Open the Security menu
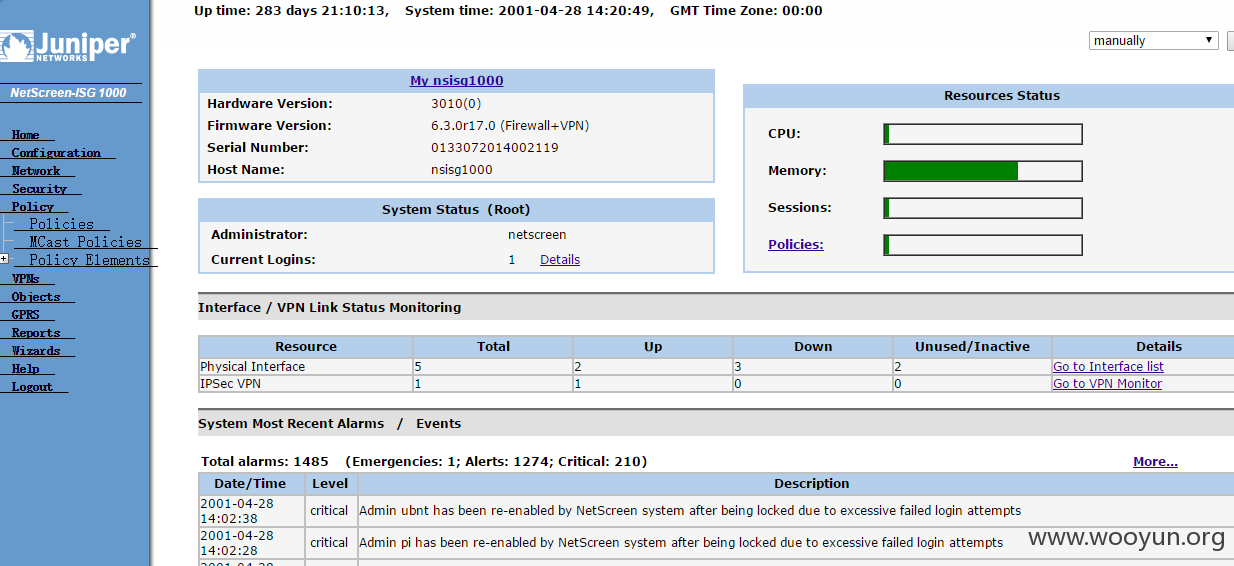The width and height of the screenshot is (1234, 566). (39, 189)
